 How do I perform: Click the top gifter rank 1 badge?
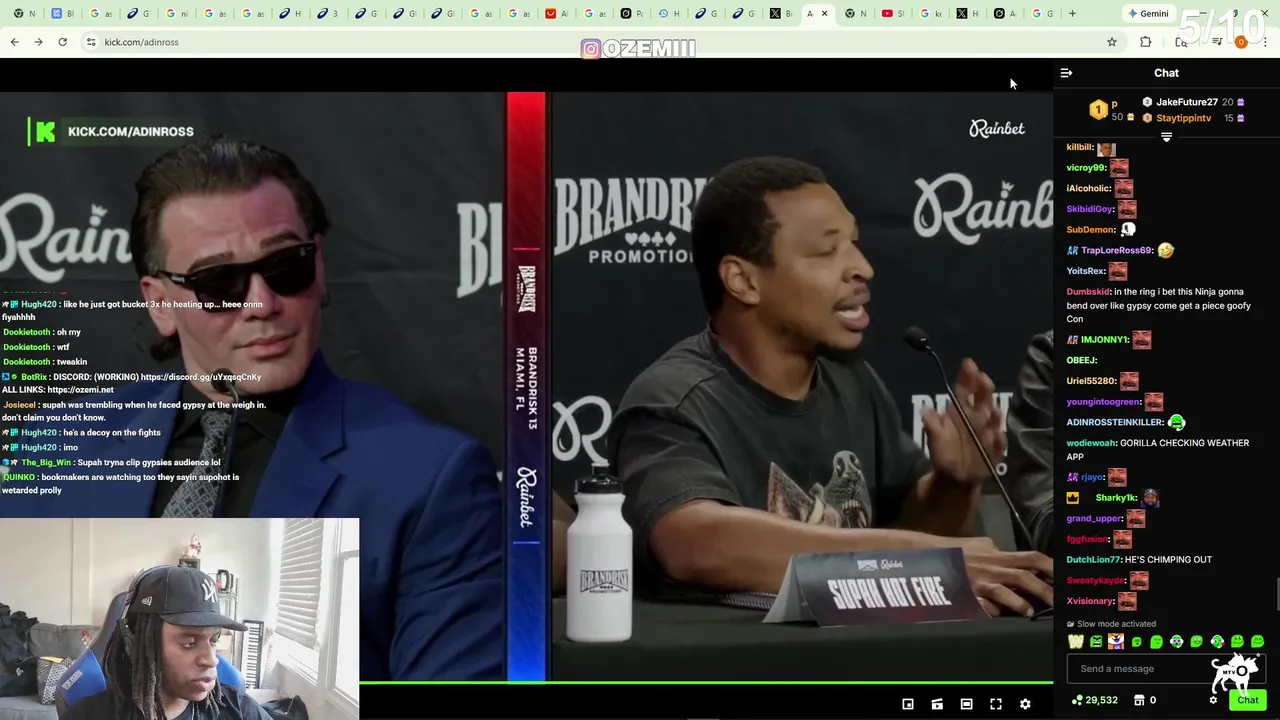(1098, 110)
